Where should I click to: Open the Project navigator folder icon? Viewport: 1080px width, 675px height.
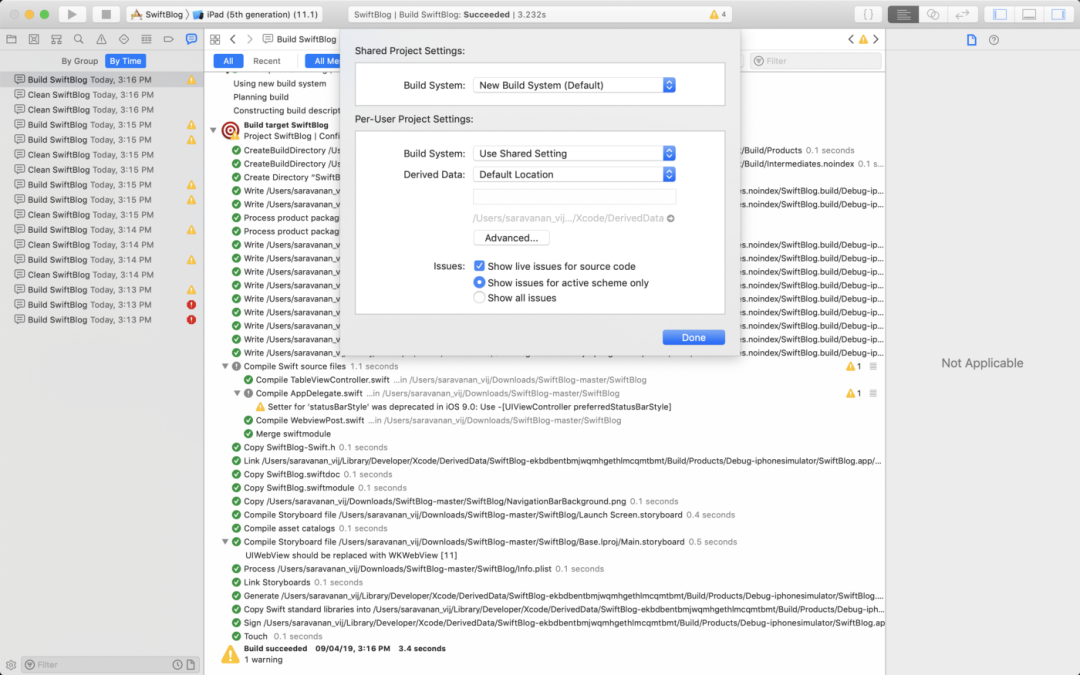pyautogui.click(x=11, y=39)
